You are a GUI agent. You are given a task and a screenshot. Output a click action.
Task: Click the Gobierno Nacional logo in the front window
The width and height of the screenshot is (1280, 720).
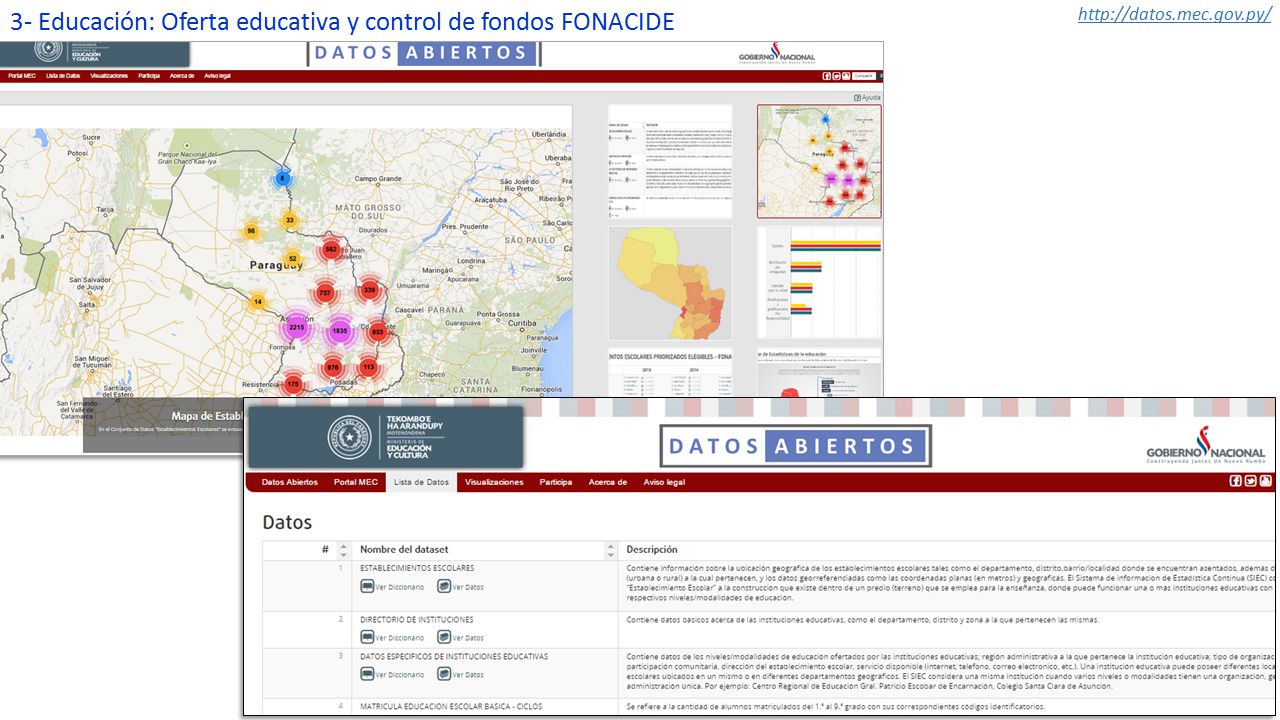[x=1206, y=445]
